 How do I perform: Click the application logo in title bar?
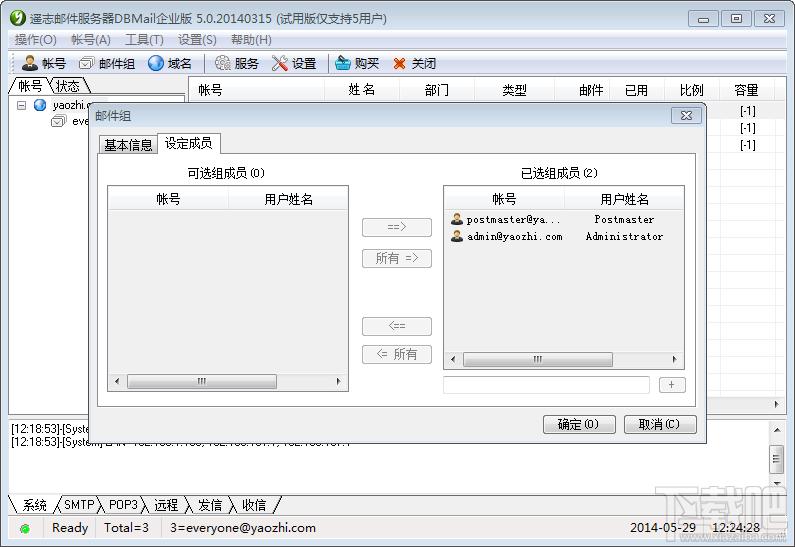click(18, 18)
